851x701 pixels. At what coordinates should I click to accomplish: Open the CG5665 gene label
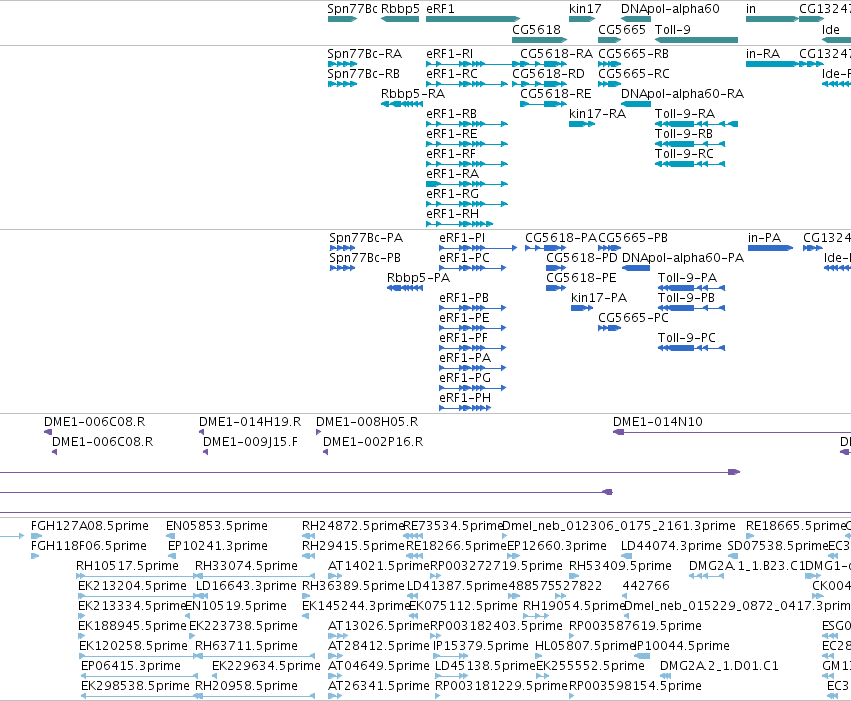(x=621, y=29)
